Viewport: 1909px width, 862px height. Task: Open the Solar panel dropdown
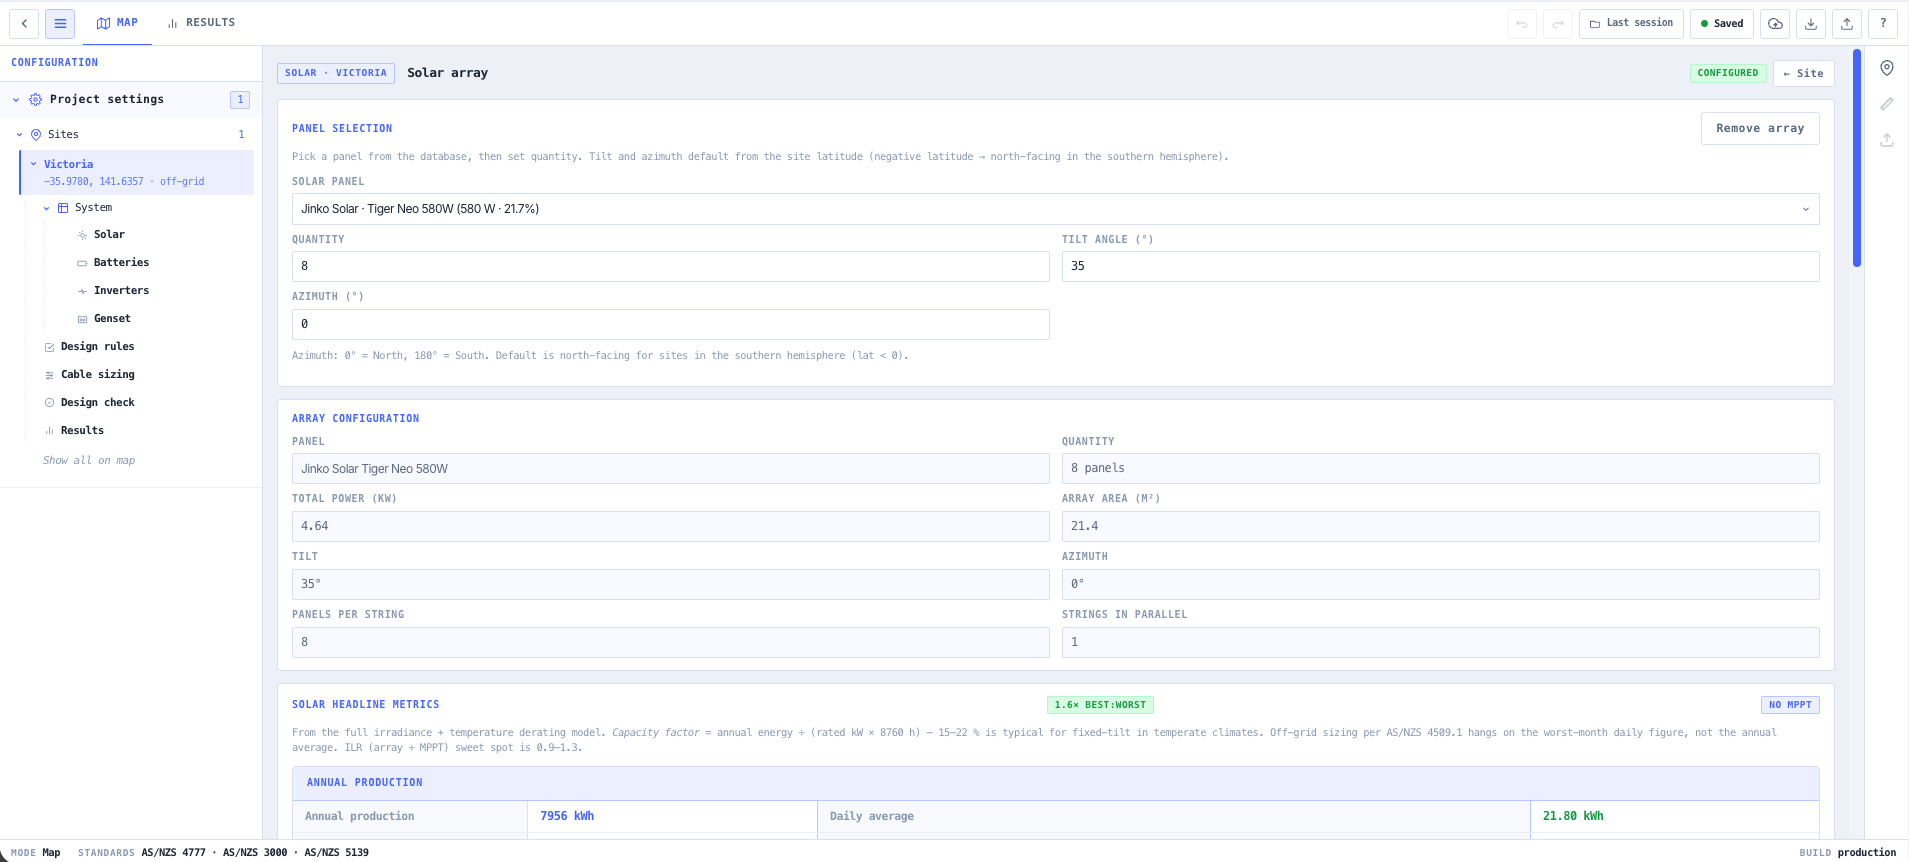1055,209
